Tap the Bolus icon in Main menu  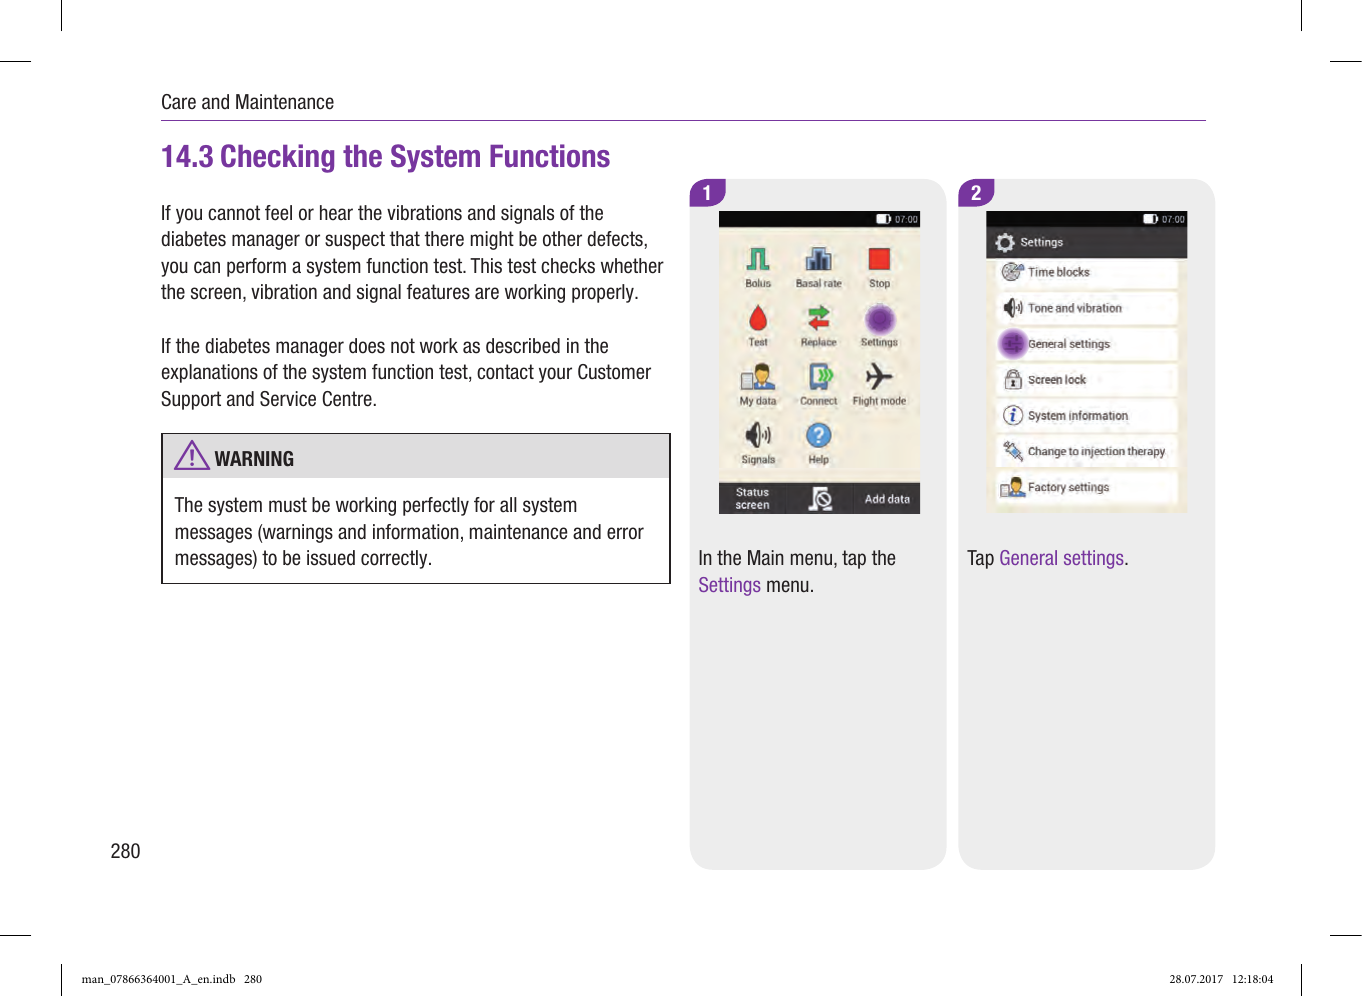[758, 260]
